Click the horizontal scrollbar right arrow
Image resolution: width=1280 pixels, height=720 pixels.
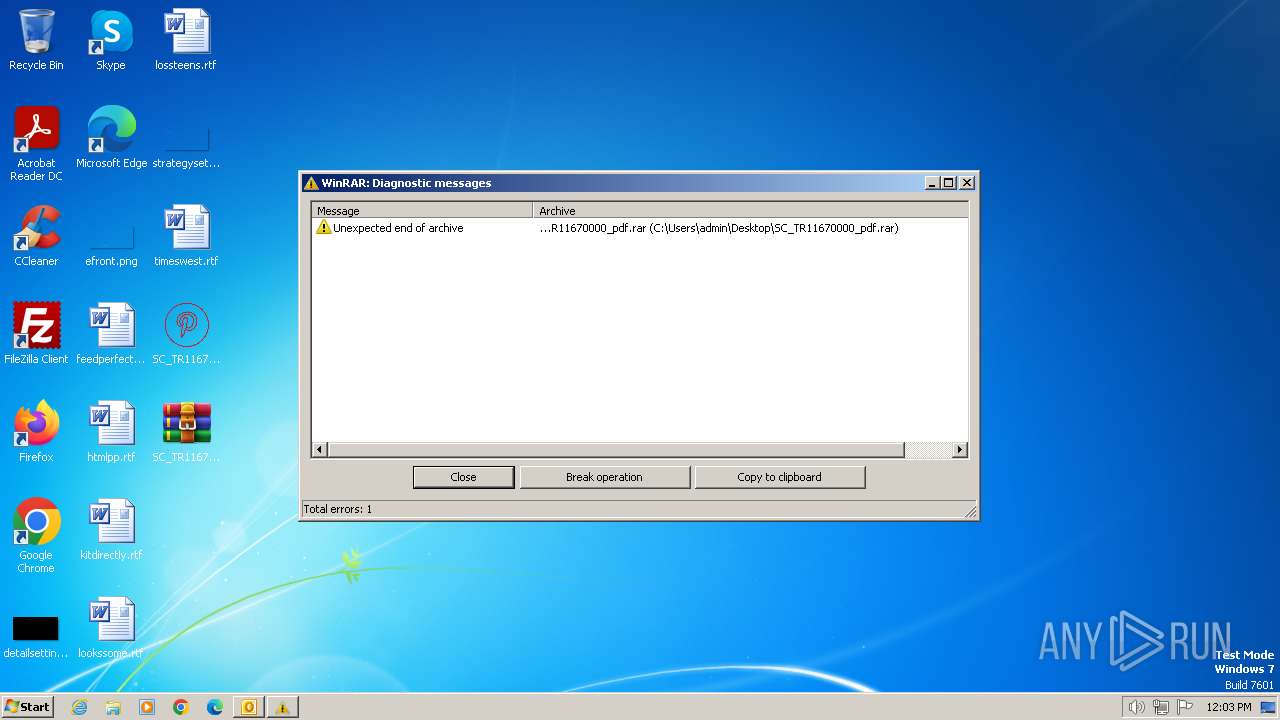[960, 450]
